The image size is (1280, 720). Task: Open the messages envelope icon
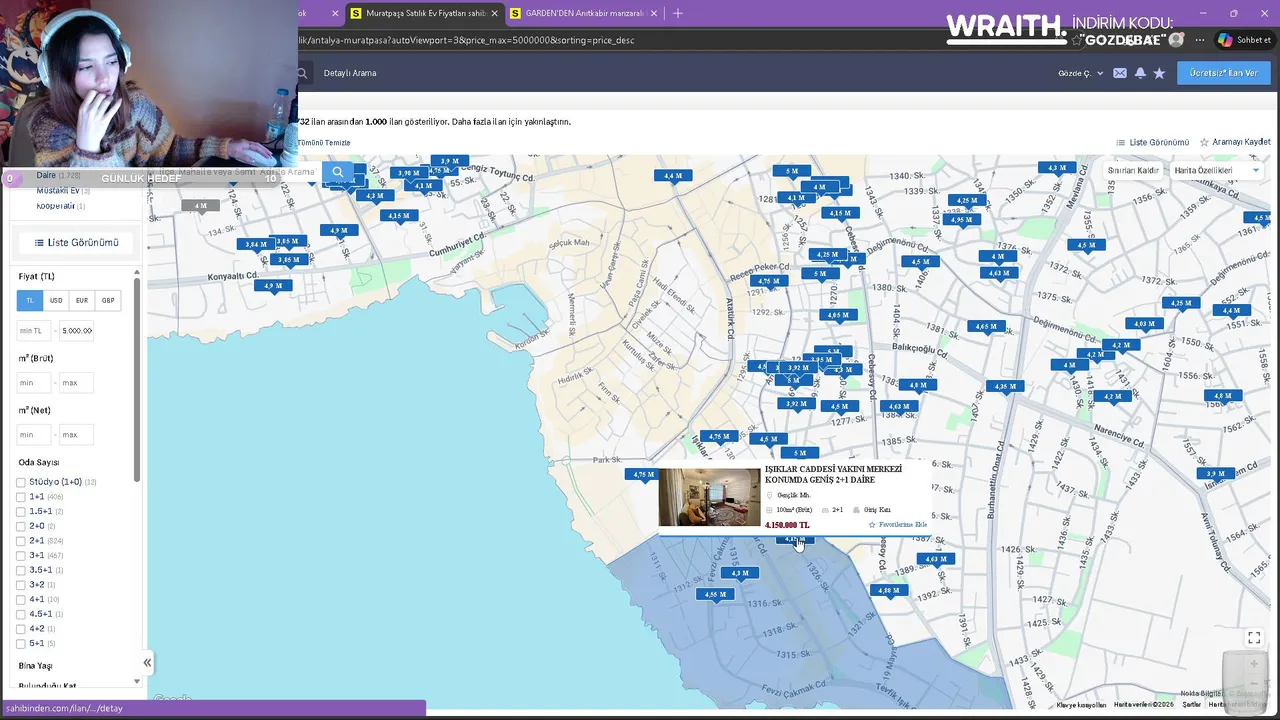(x=1120, y=73)
